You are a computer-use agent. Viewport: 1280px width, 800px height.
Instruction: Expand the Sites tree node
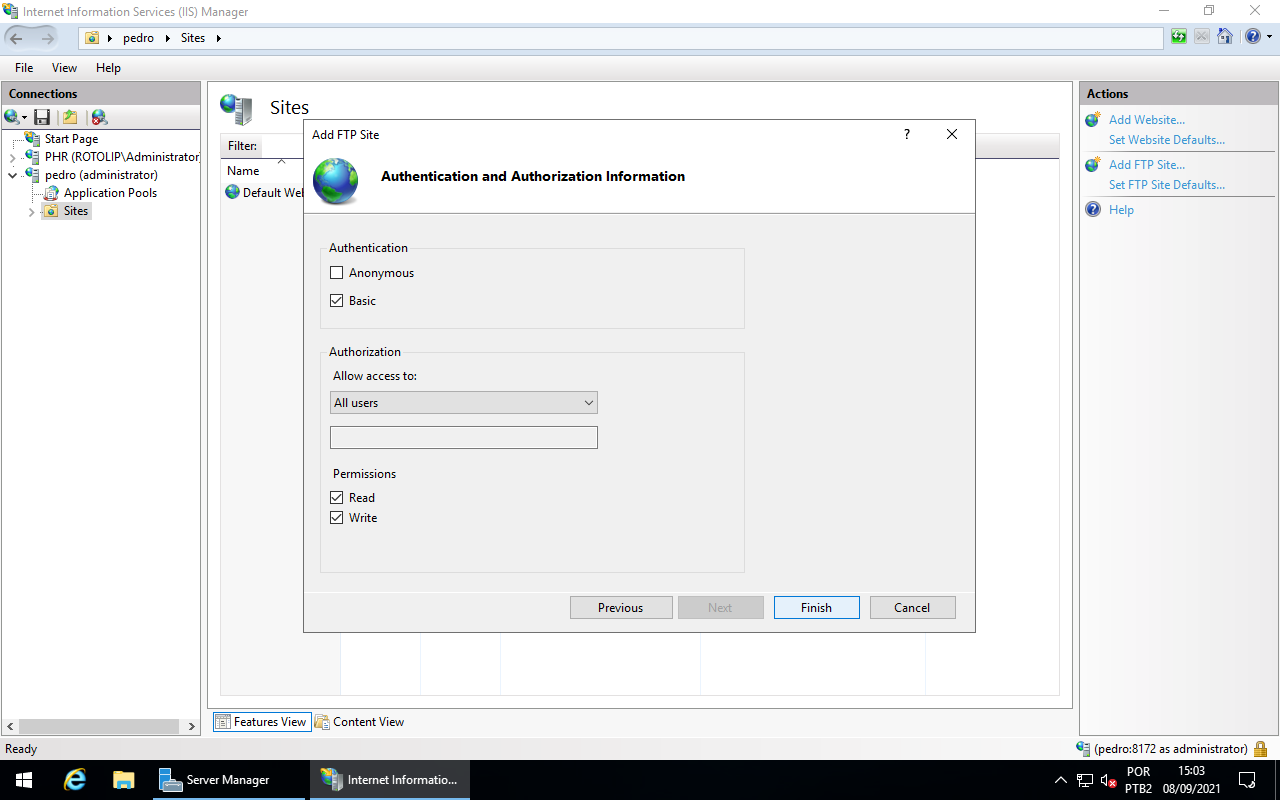coord(31,211)
